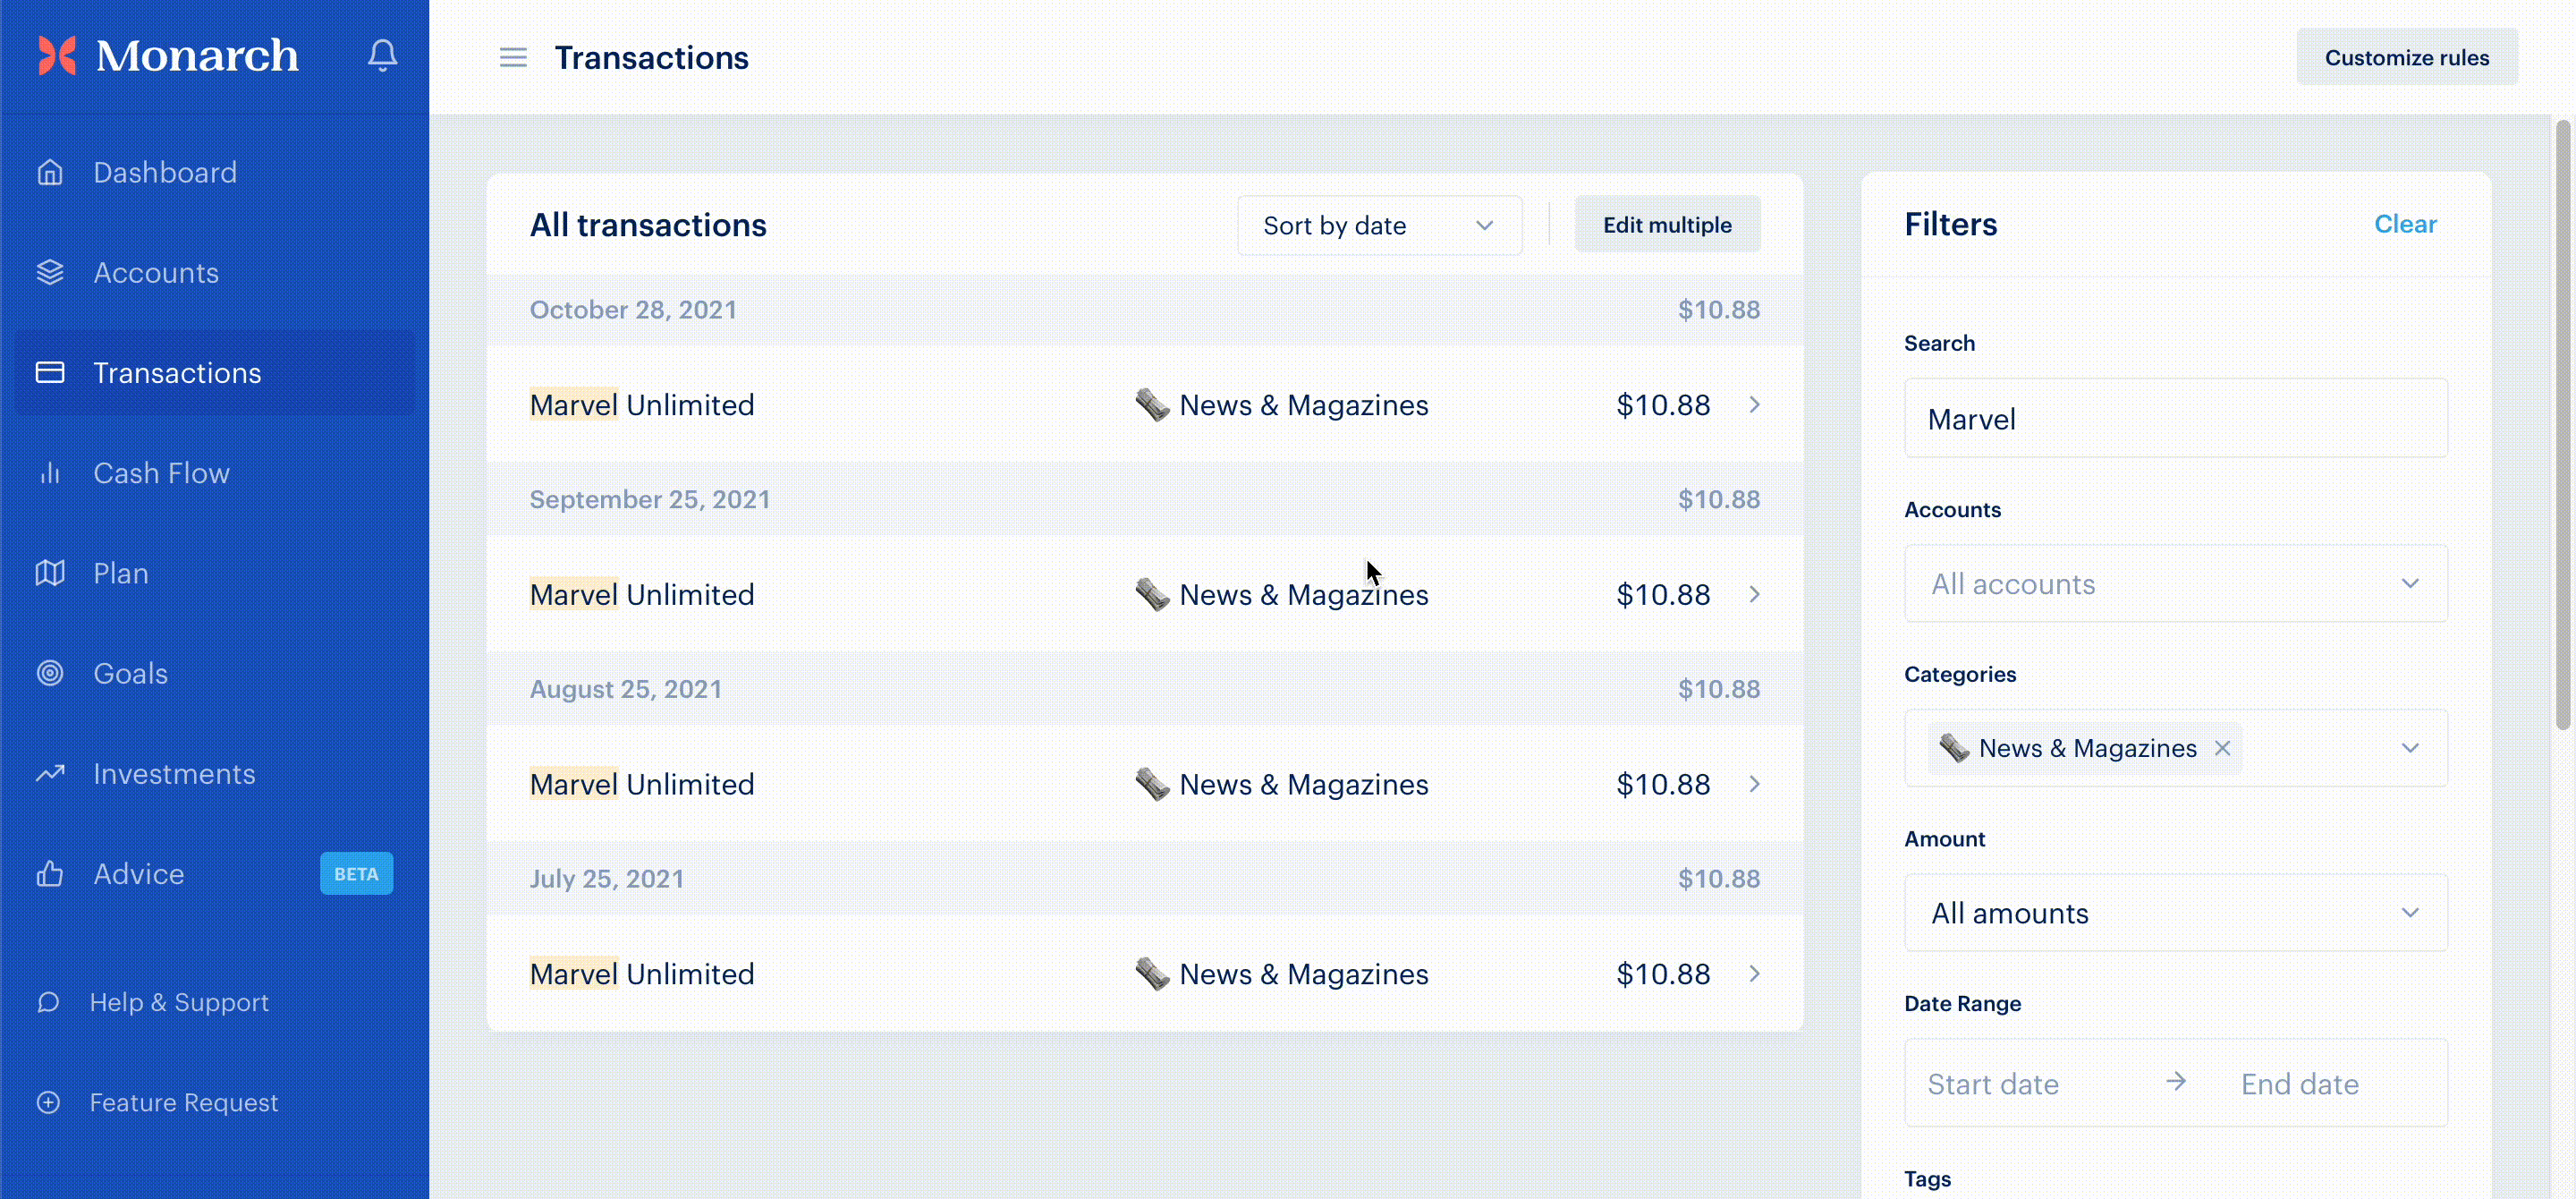Click newspaper icon in Categories filter chip
2576x1199 pixels.
[x=1954, y=748]
